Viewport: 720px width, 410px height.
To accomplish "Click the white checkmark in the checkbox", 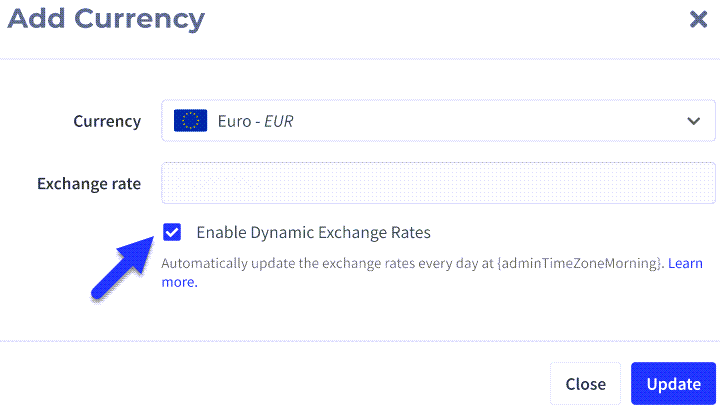I will click(172, 232).
